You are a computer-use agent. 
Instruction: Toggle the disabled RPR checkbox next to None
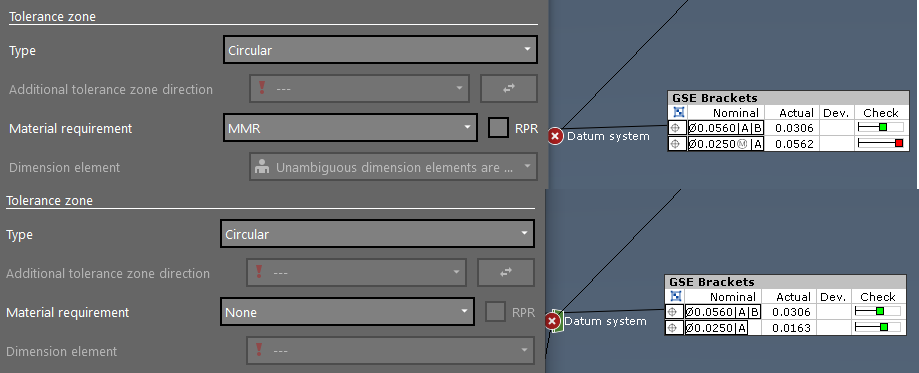point(495,312)
